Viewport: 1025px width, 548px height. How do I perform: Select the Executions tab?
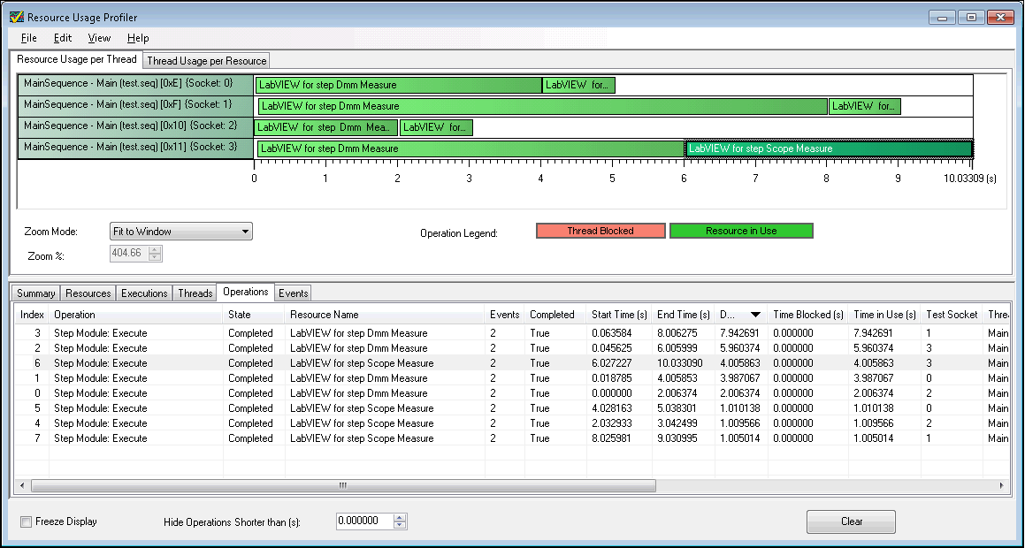coord(144,293)
